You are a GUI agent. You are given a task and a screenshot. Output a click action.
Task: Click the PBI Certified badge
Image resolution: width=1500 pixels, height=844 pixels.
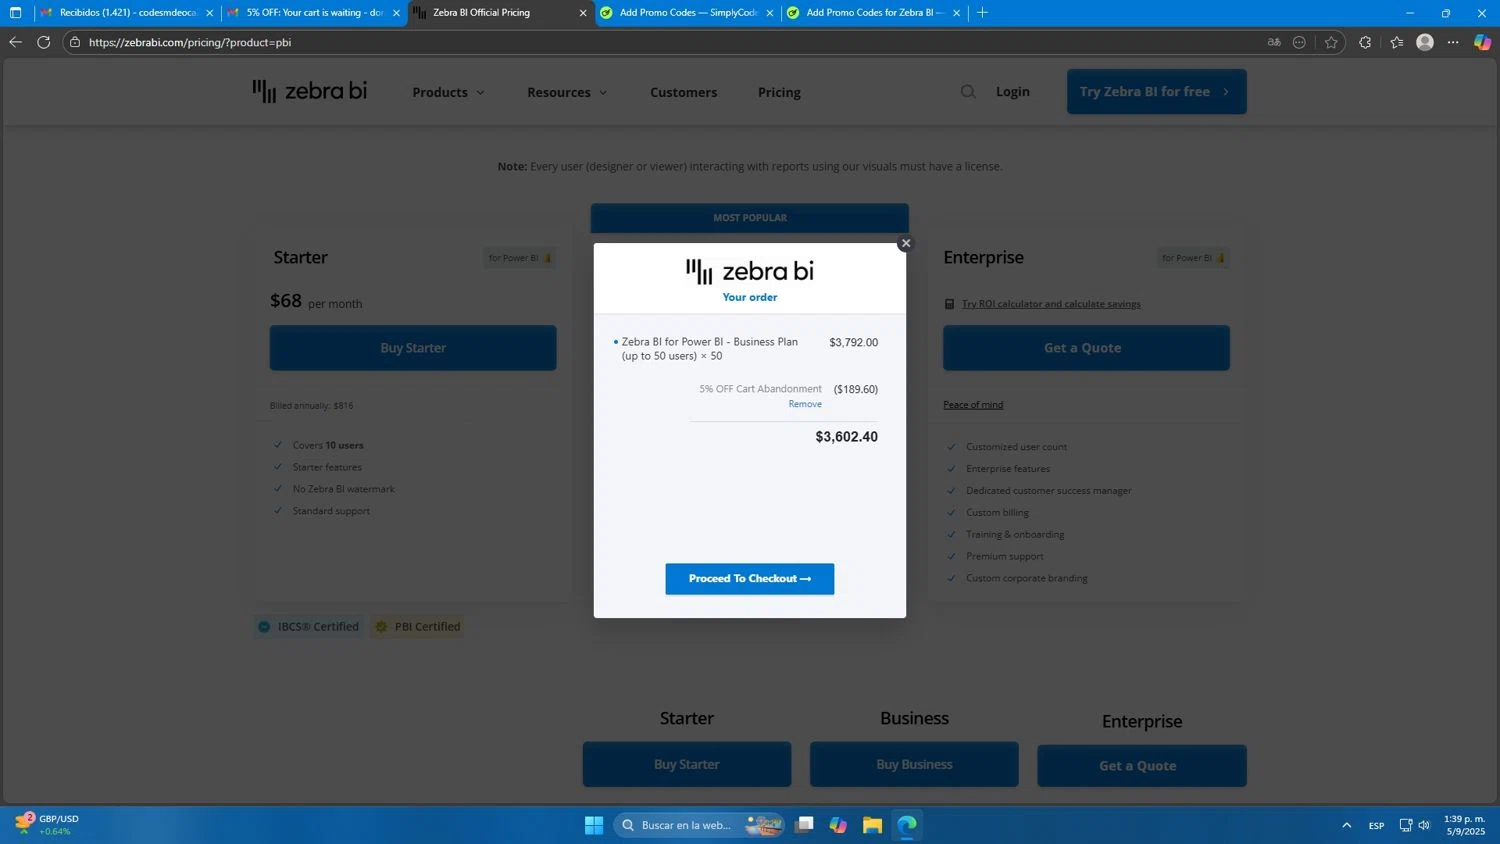pos(417,627)
